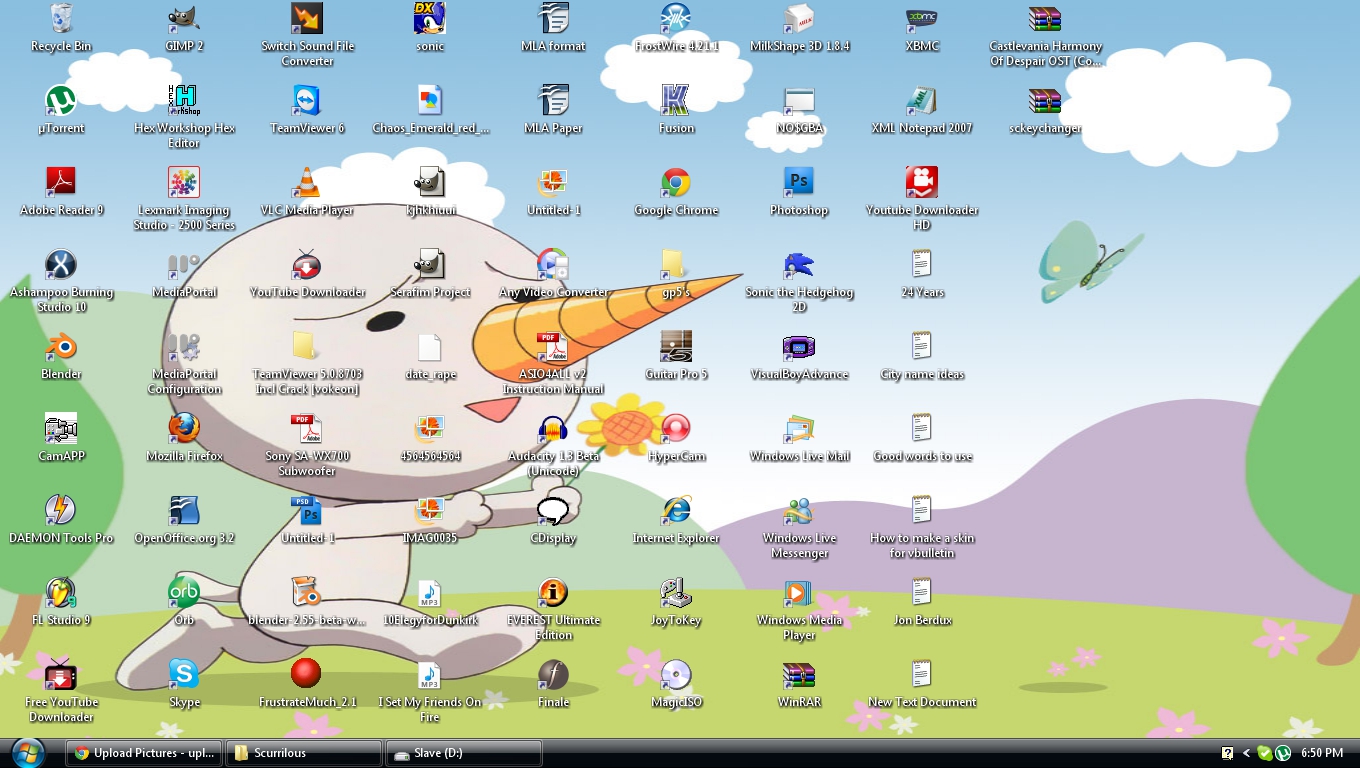Launch Audacity 1.3 Beta (Unicode)
This screenshot has width=1360, height=768.
click(x=553, y=428)
